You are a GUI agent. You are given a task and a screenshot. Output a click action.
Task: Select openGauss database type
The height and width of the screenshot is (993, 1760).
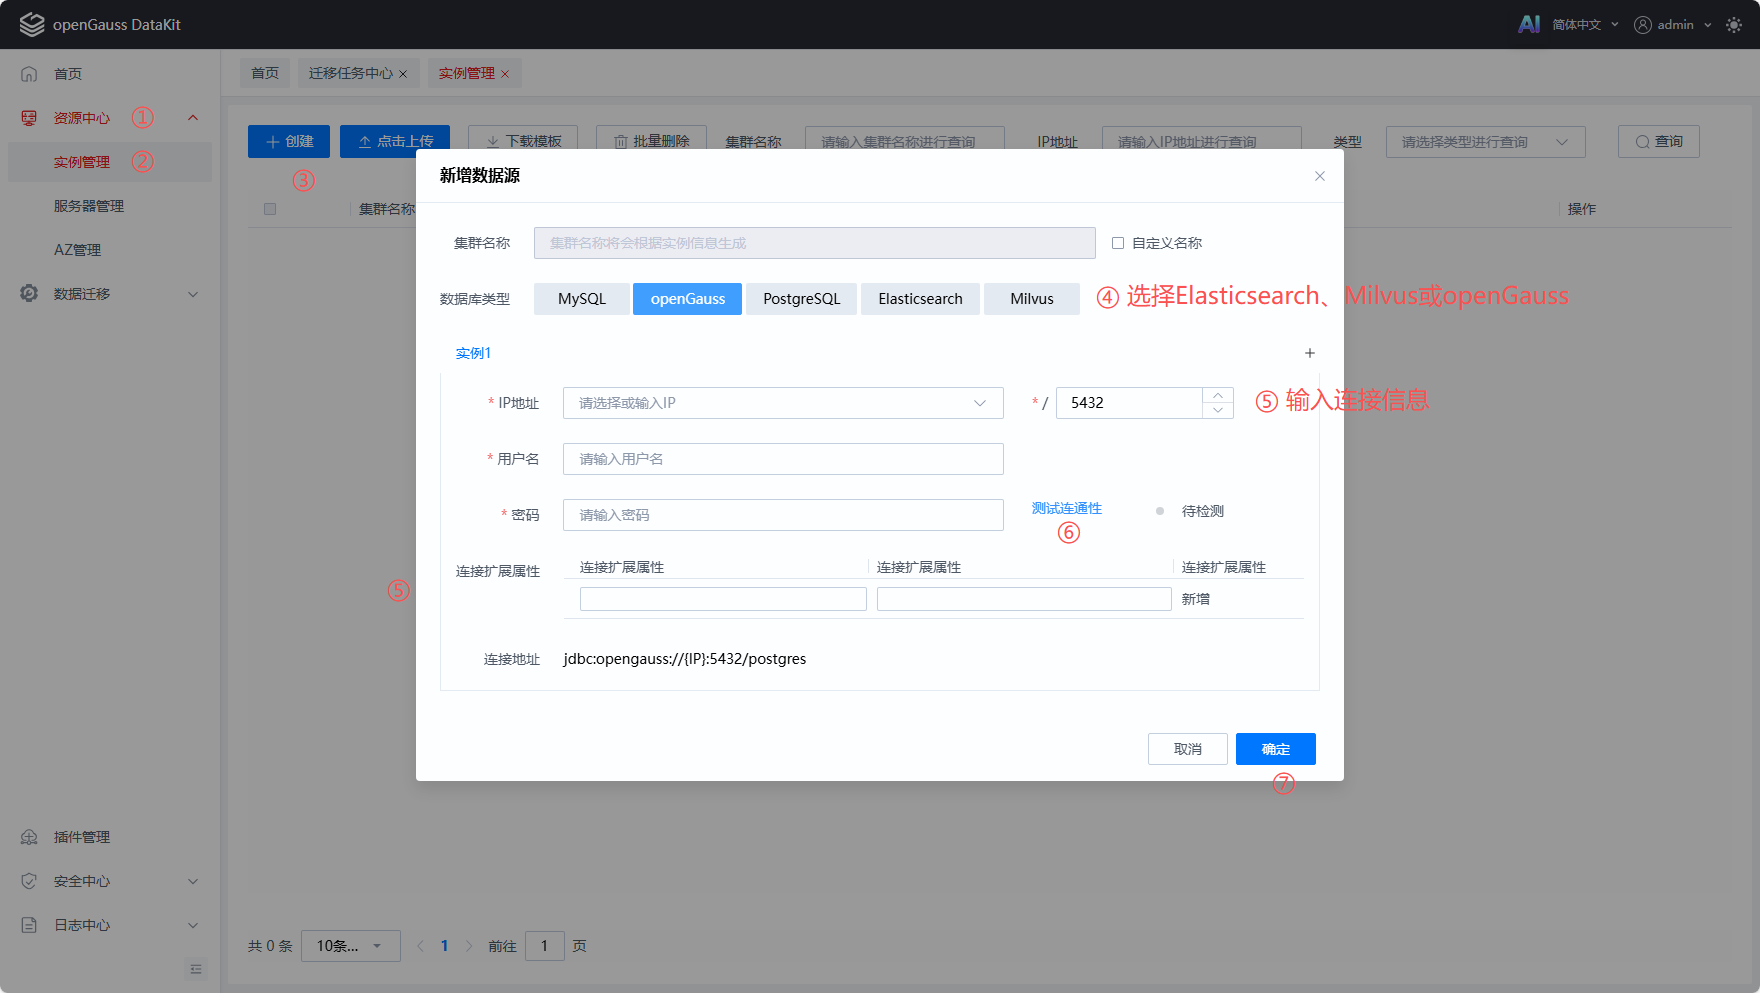coord(688,299)
